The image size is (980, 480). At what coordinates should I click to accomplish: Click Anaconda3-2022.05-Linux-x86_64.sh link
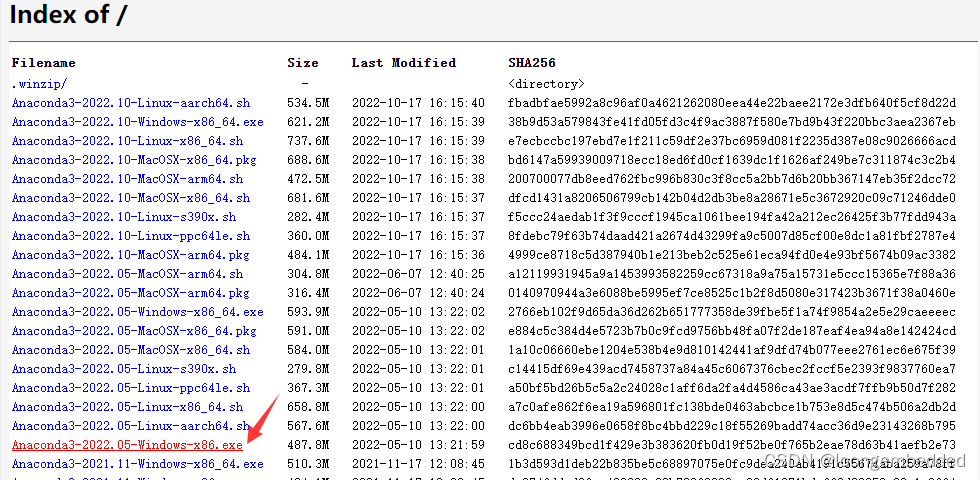pyautogui.click(x=128, y=407)
